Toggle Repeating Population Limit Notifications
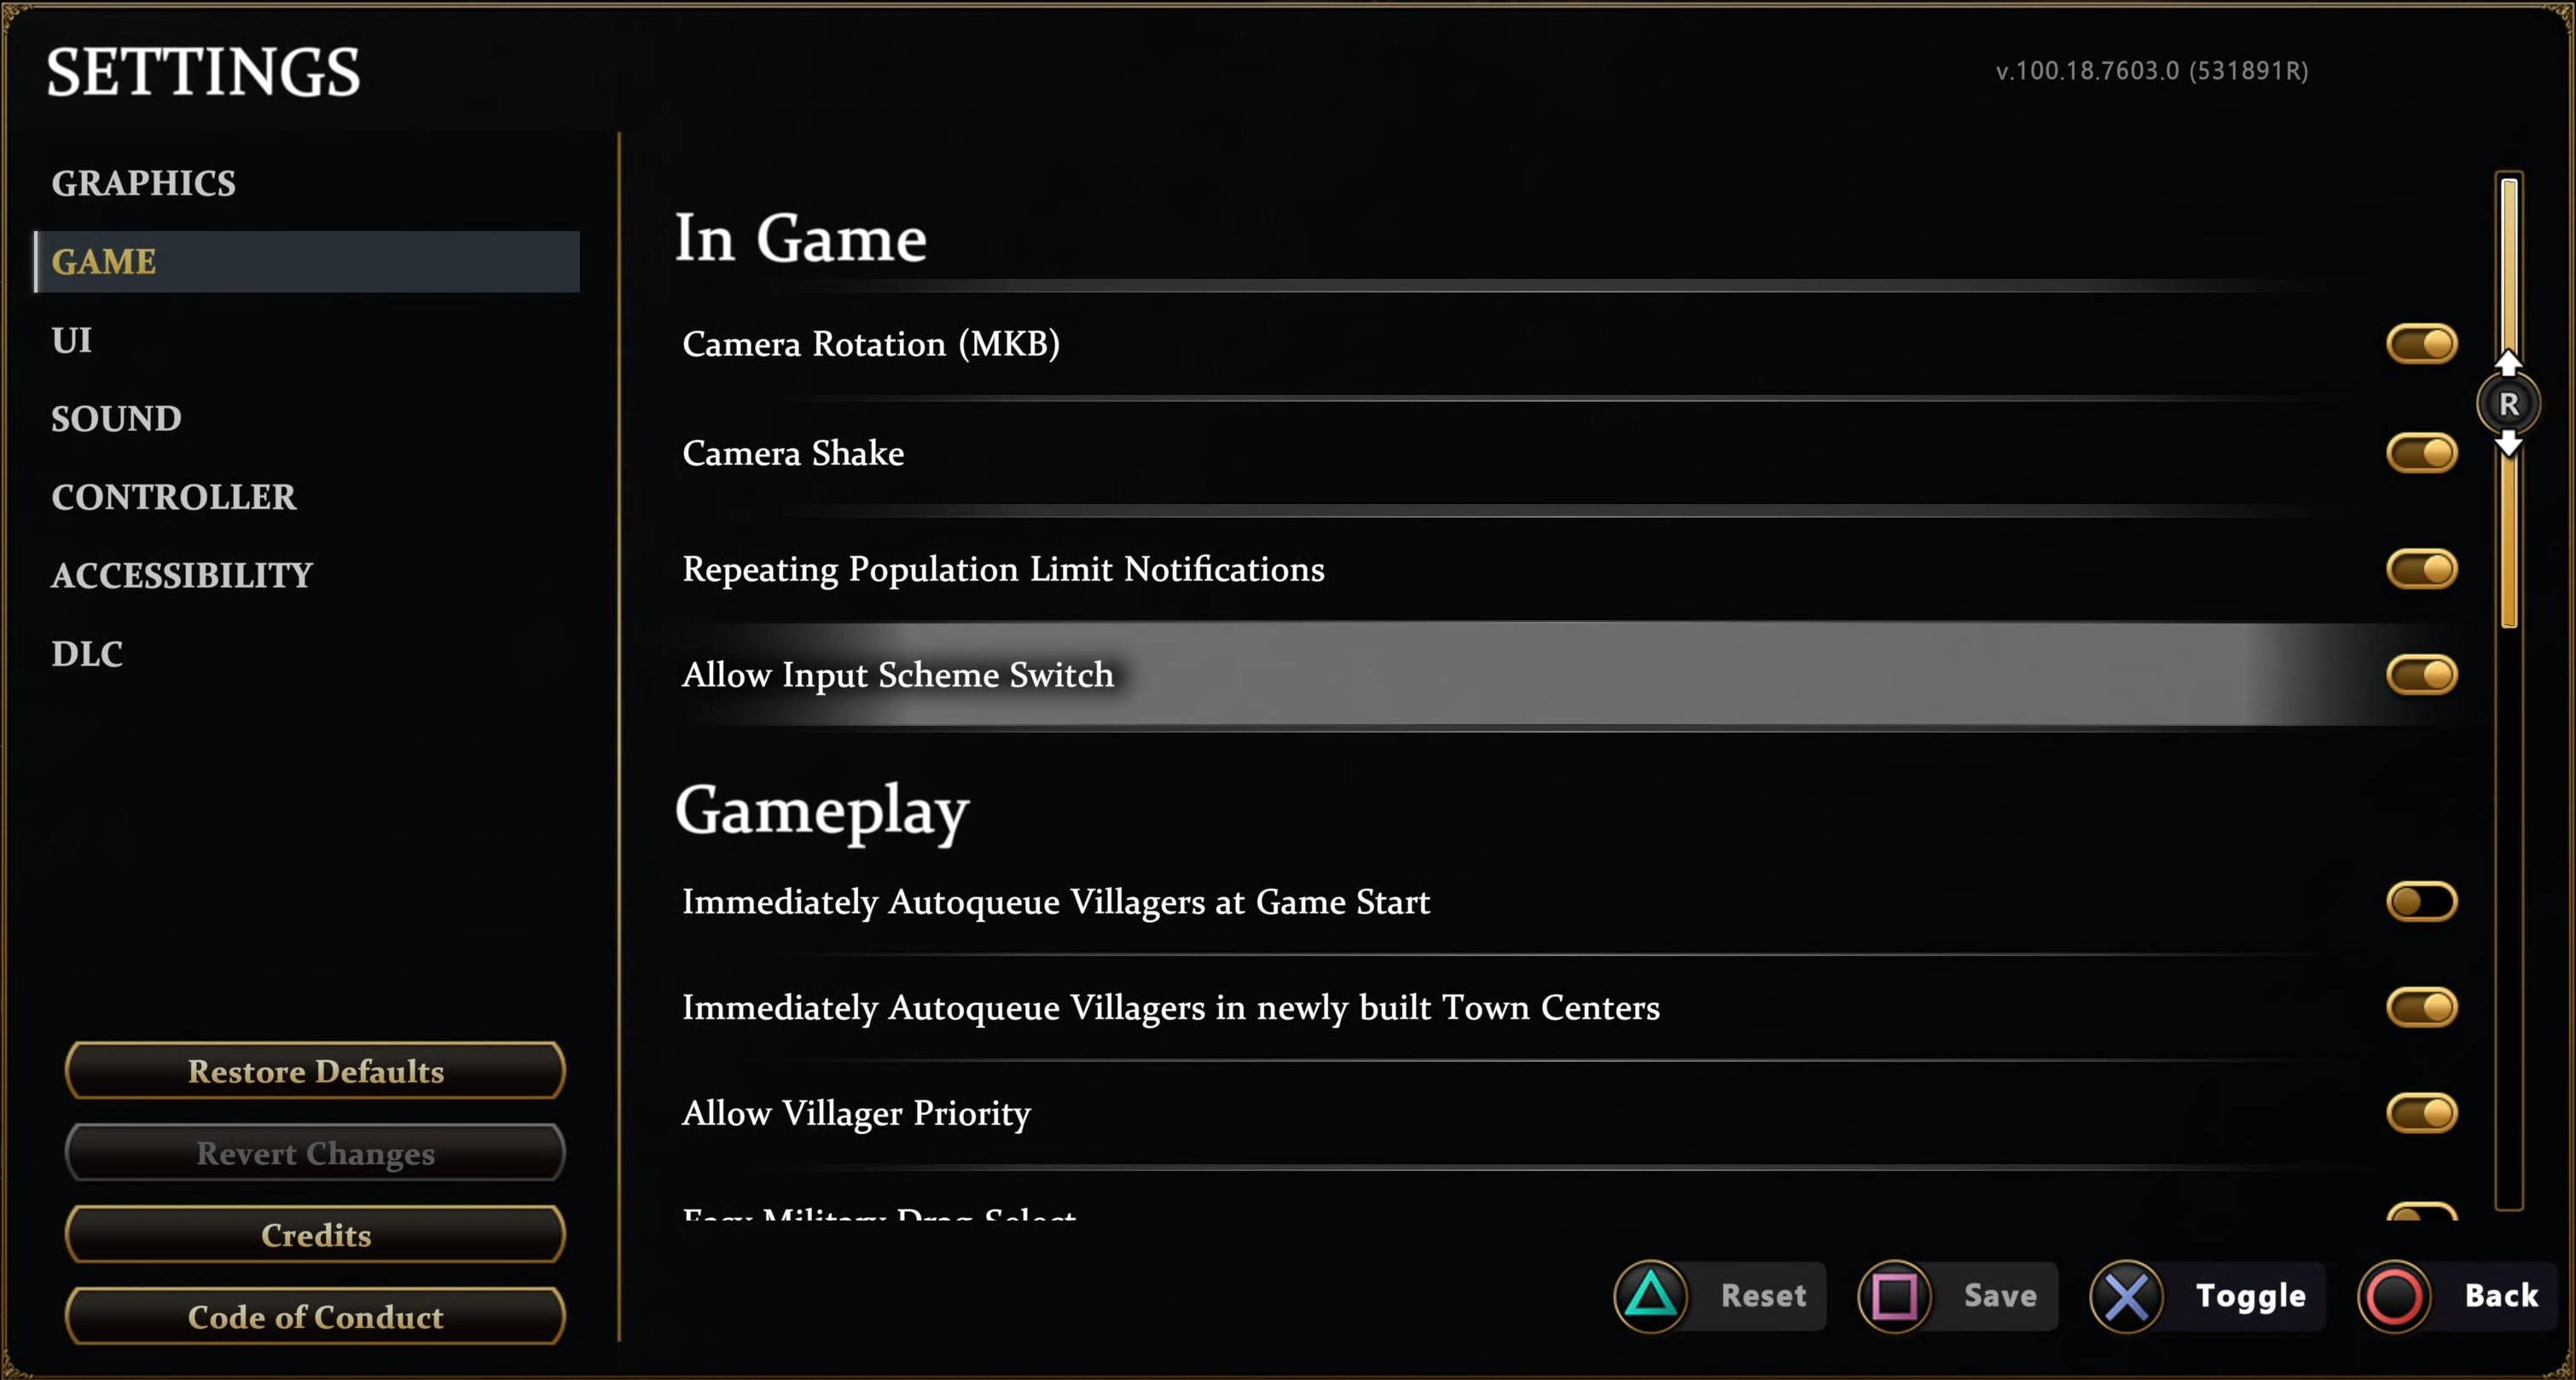Screen dimensions: 2576x1380 (x=2421, y=569)
